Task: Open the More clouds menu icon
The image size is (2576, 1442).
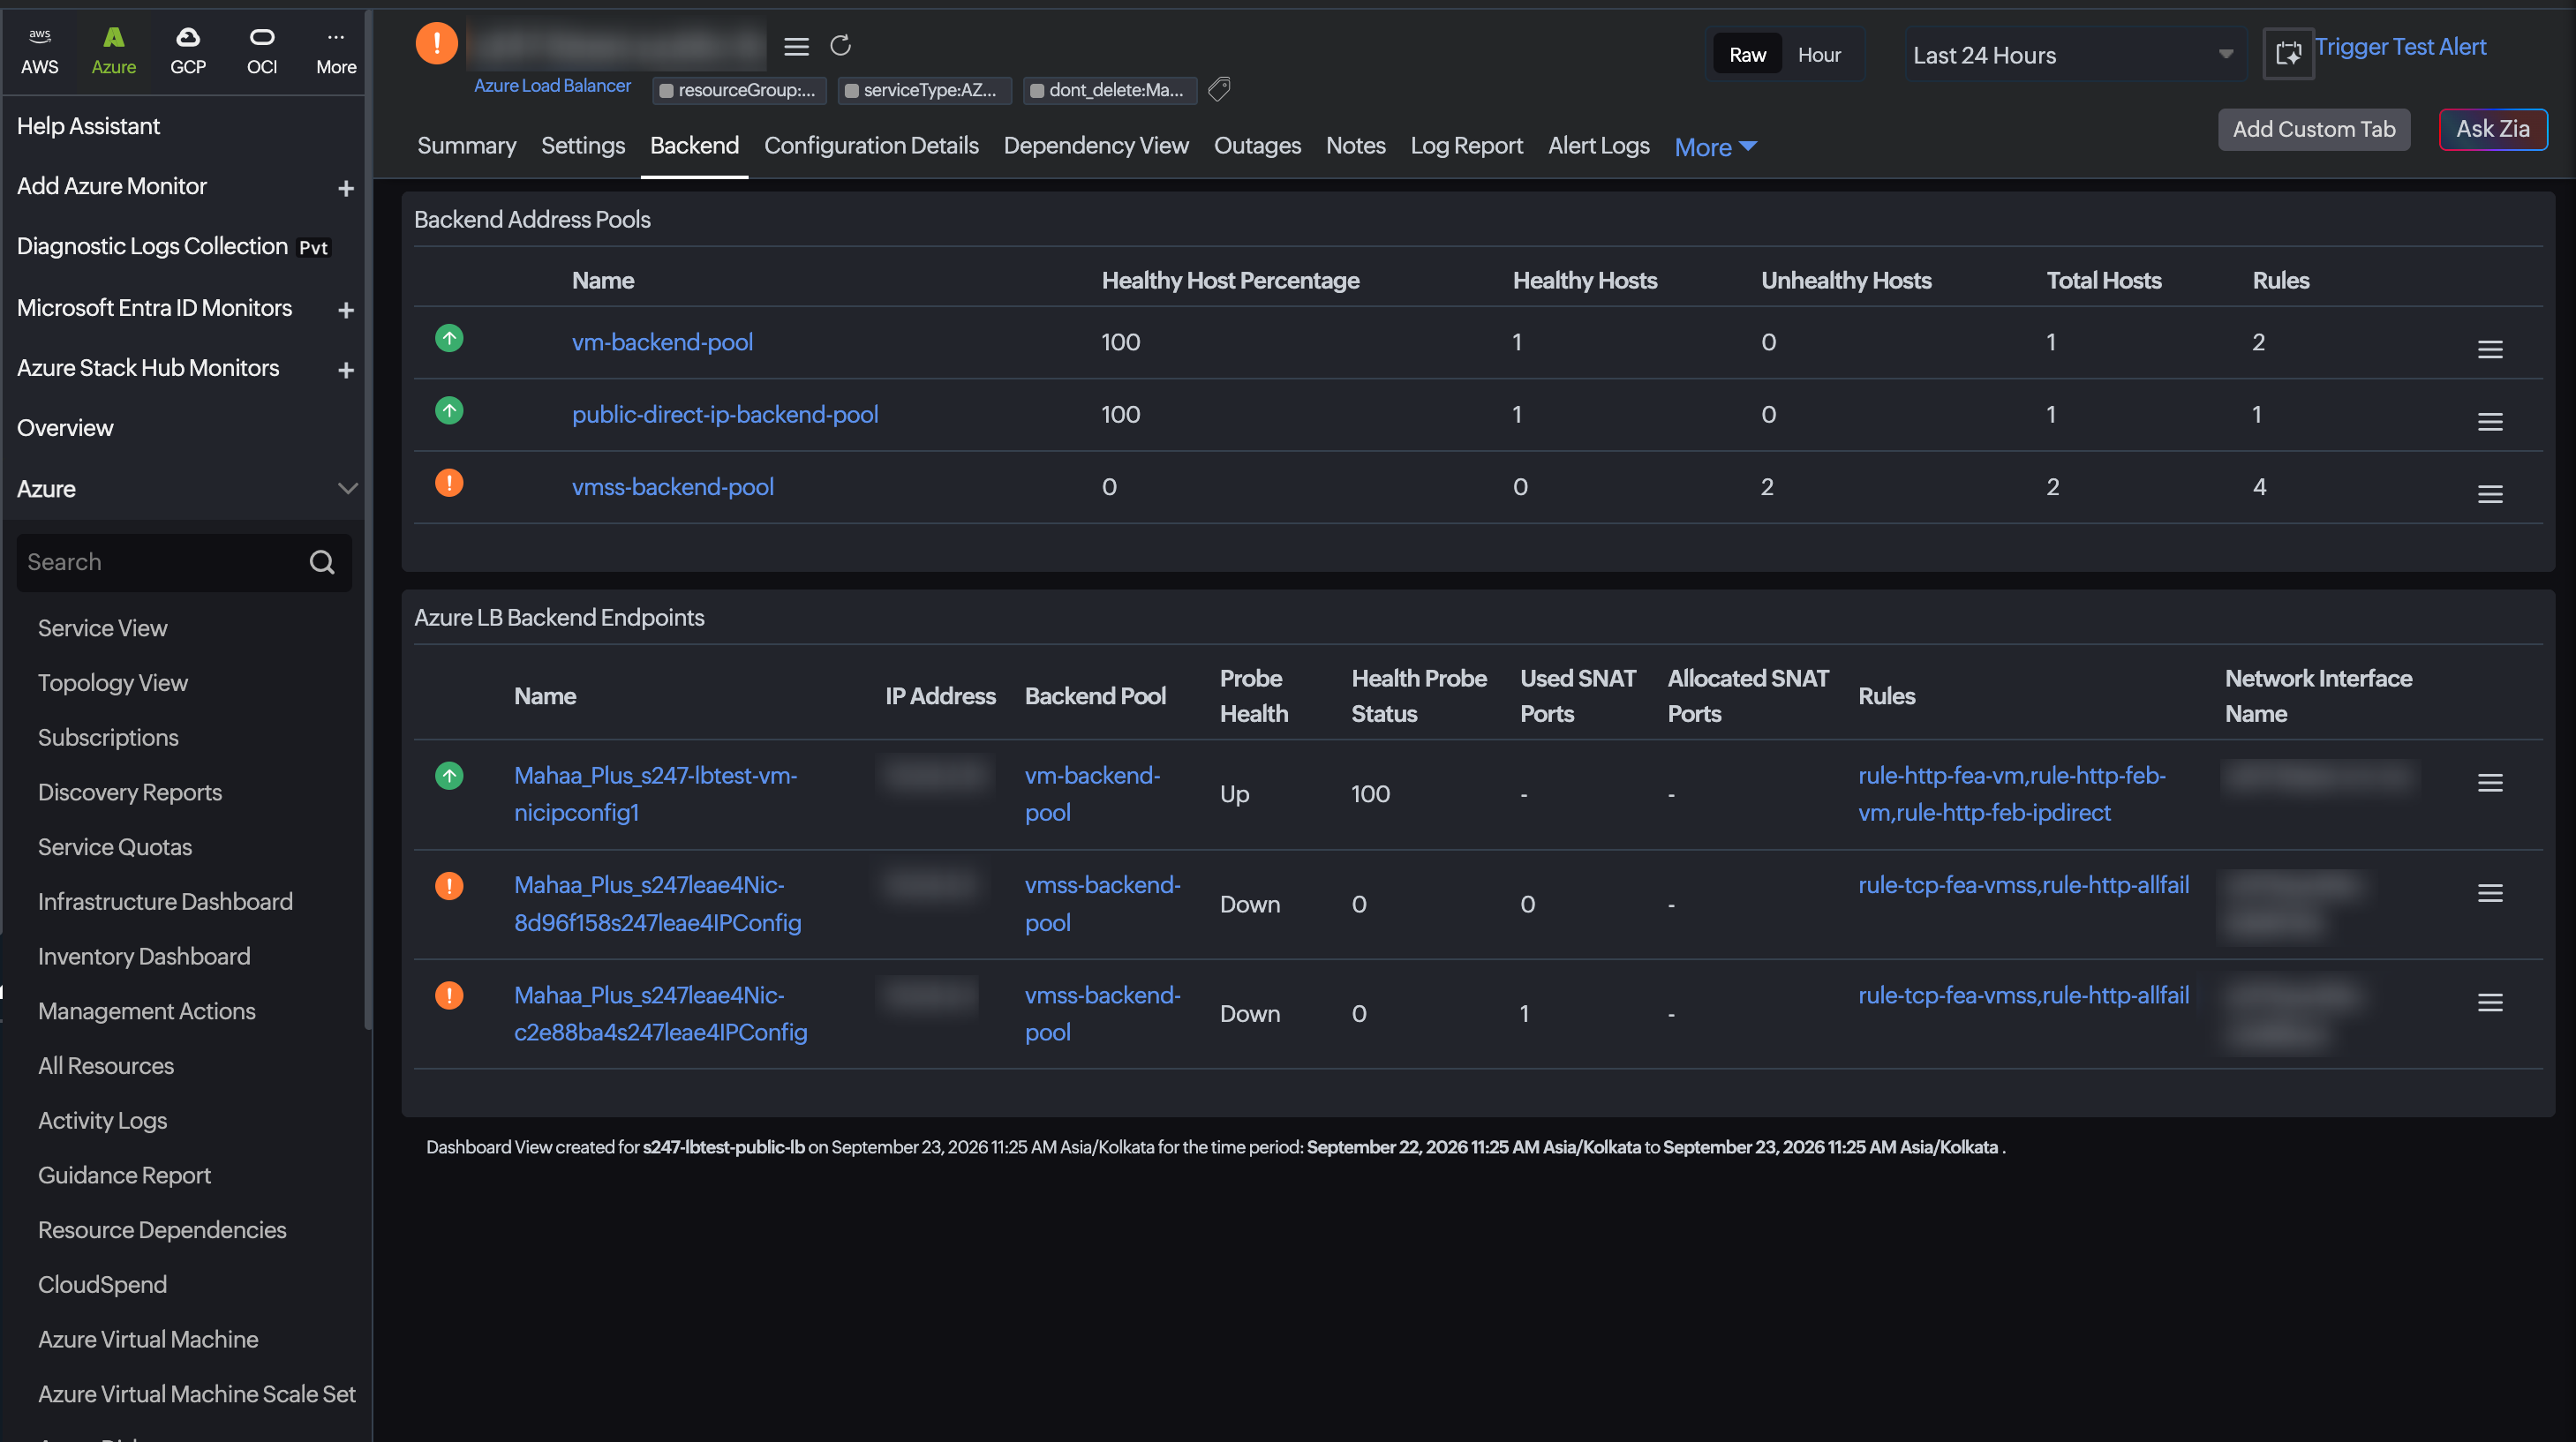Action: (x=336, y=51)
